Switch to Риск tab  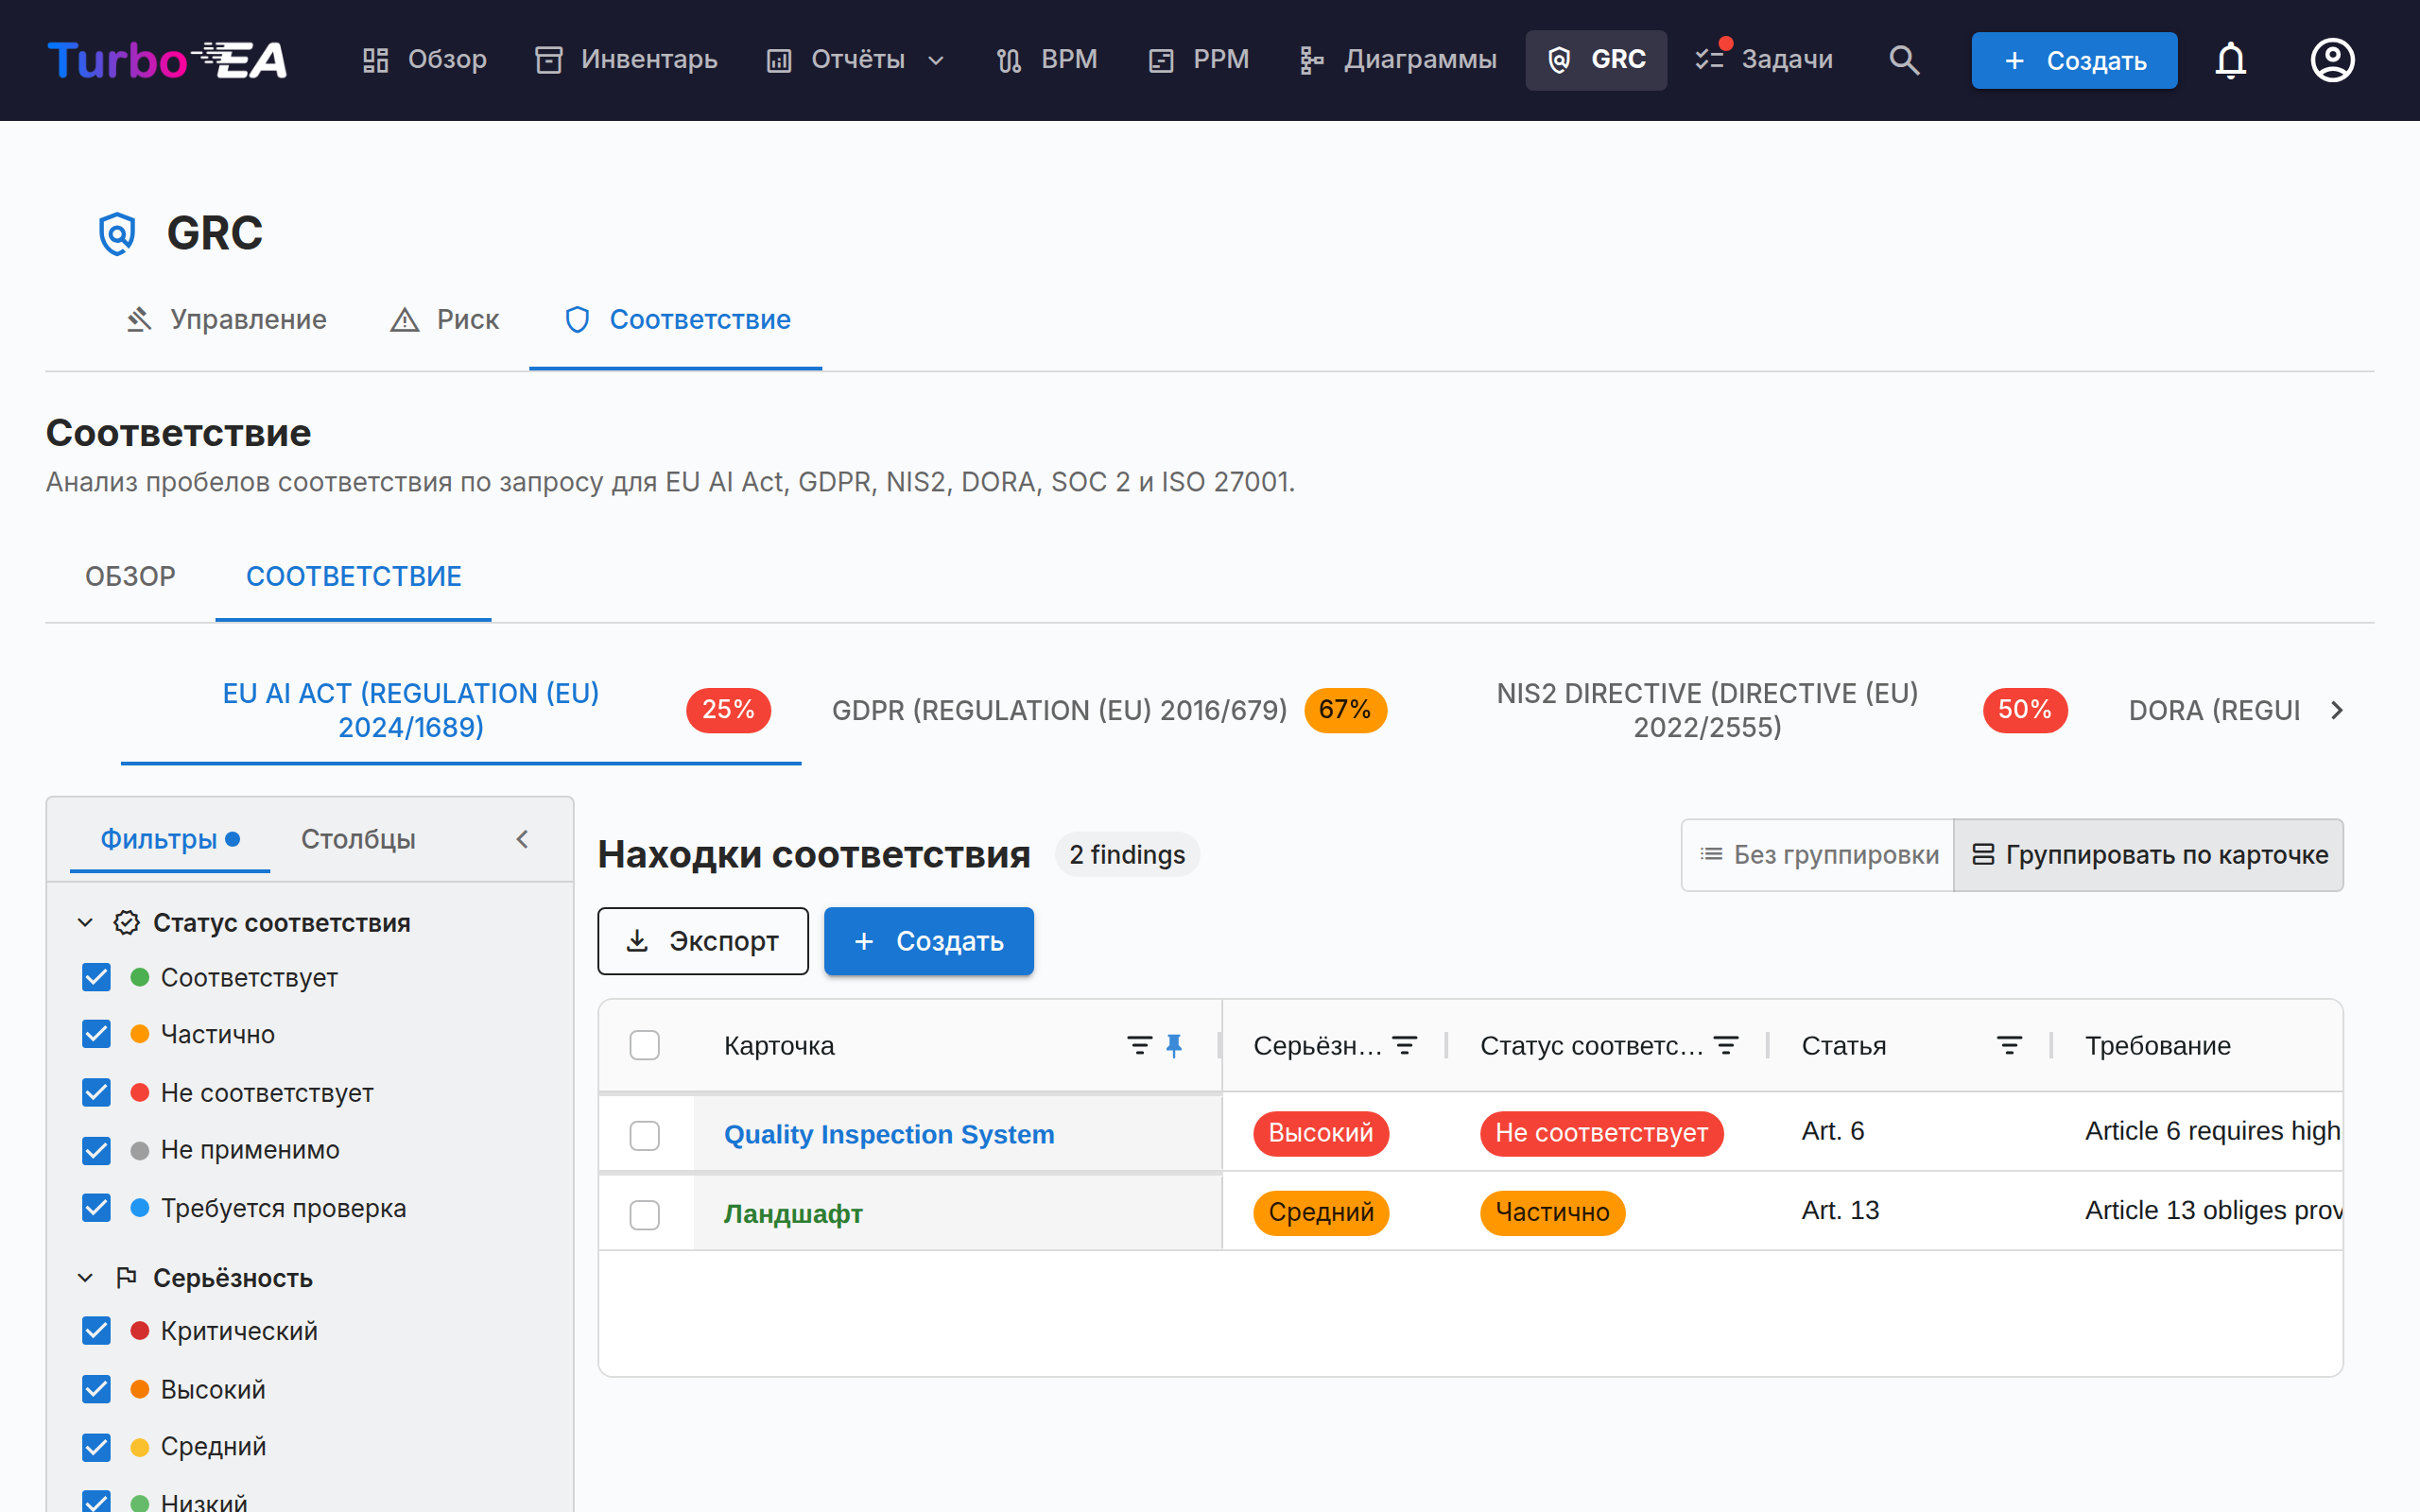click(x=443, y=319)
